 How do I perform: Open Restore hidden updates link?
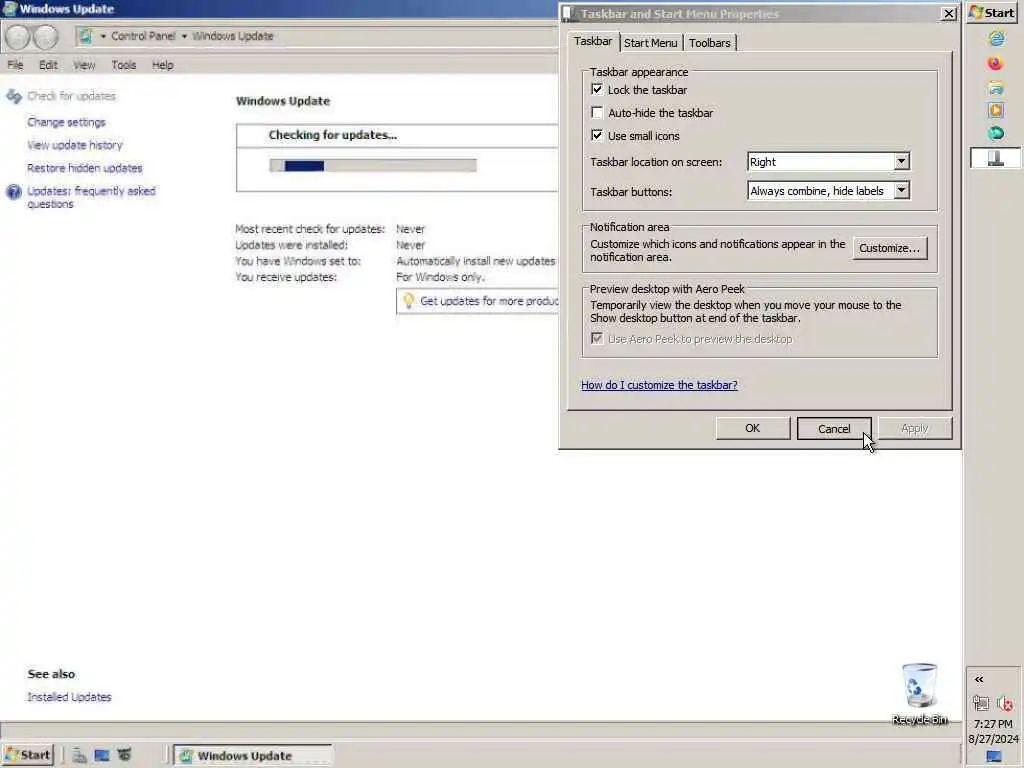pyautogui.click(x=84, y=168)
